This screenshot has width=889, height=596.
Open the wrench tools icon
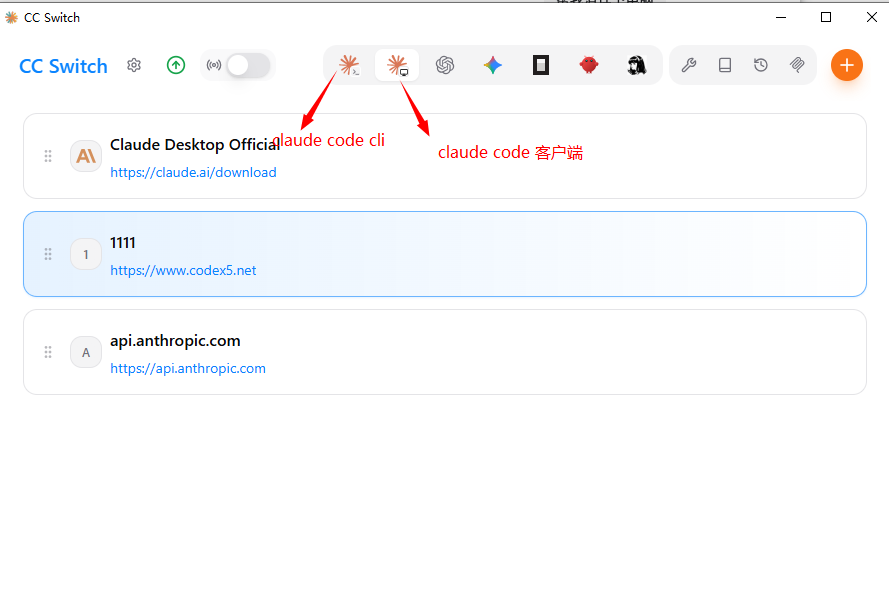pyautogui.click(x=689, y=65)
